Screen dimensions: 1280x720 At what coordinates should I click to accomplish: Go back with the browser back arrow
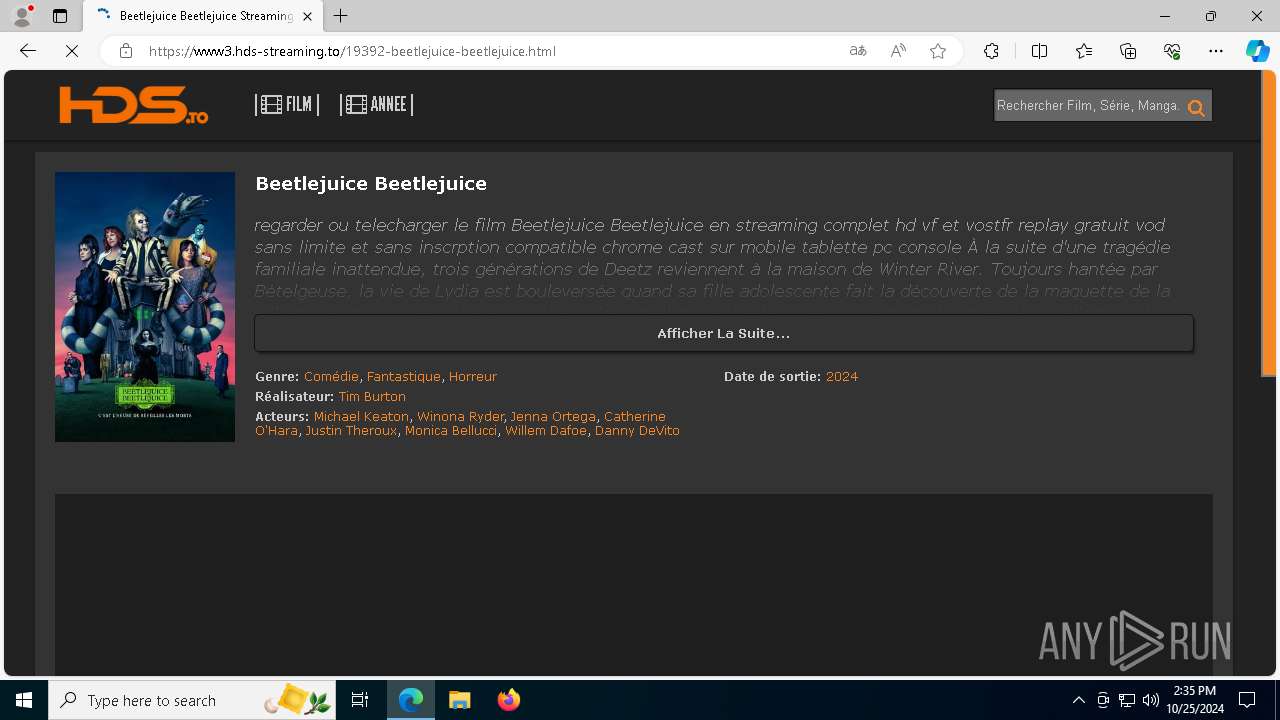coord(28,51)
